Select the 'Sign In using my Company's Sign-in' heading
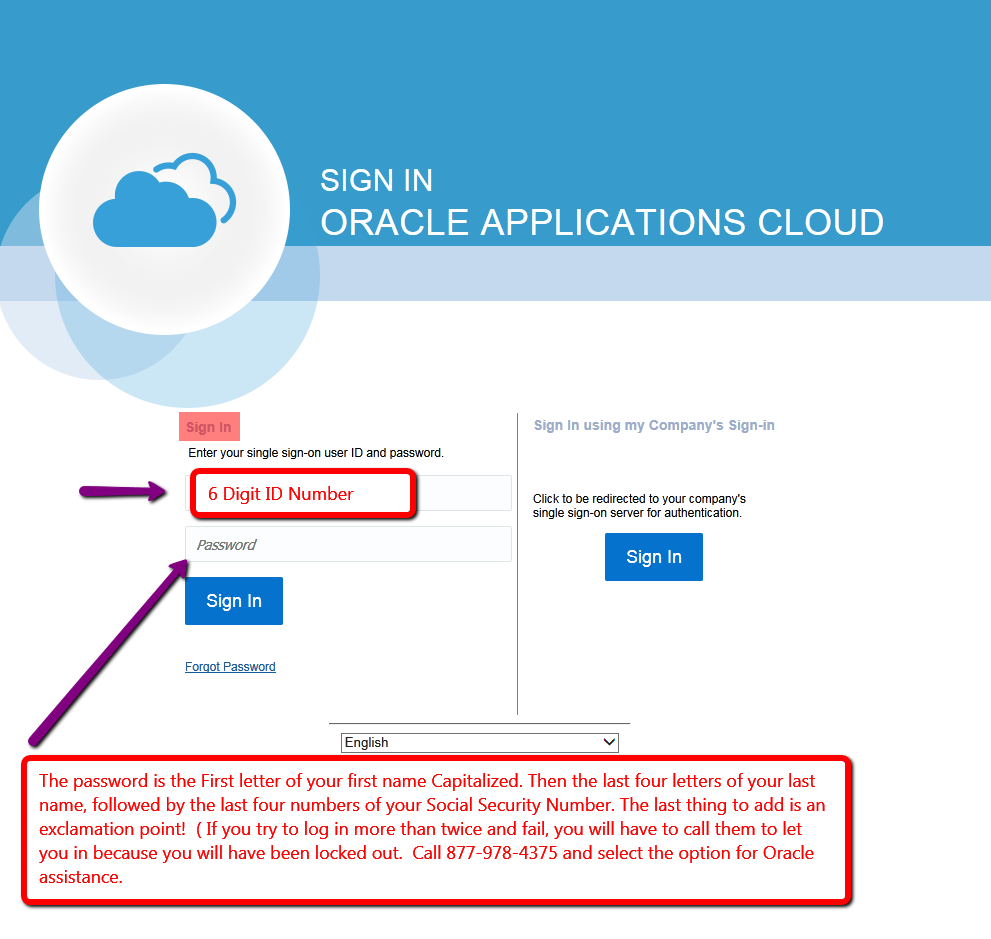 (x=654, y=425)
